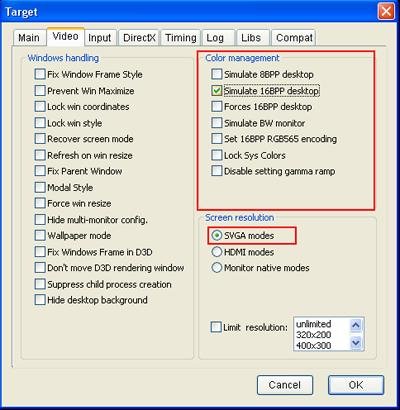Select the Timing tab
Image resolution: width=400 pixels, height=410 pixels.
pyautogui.click(x=181, y=38)
